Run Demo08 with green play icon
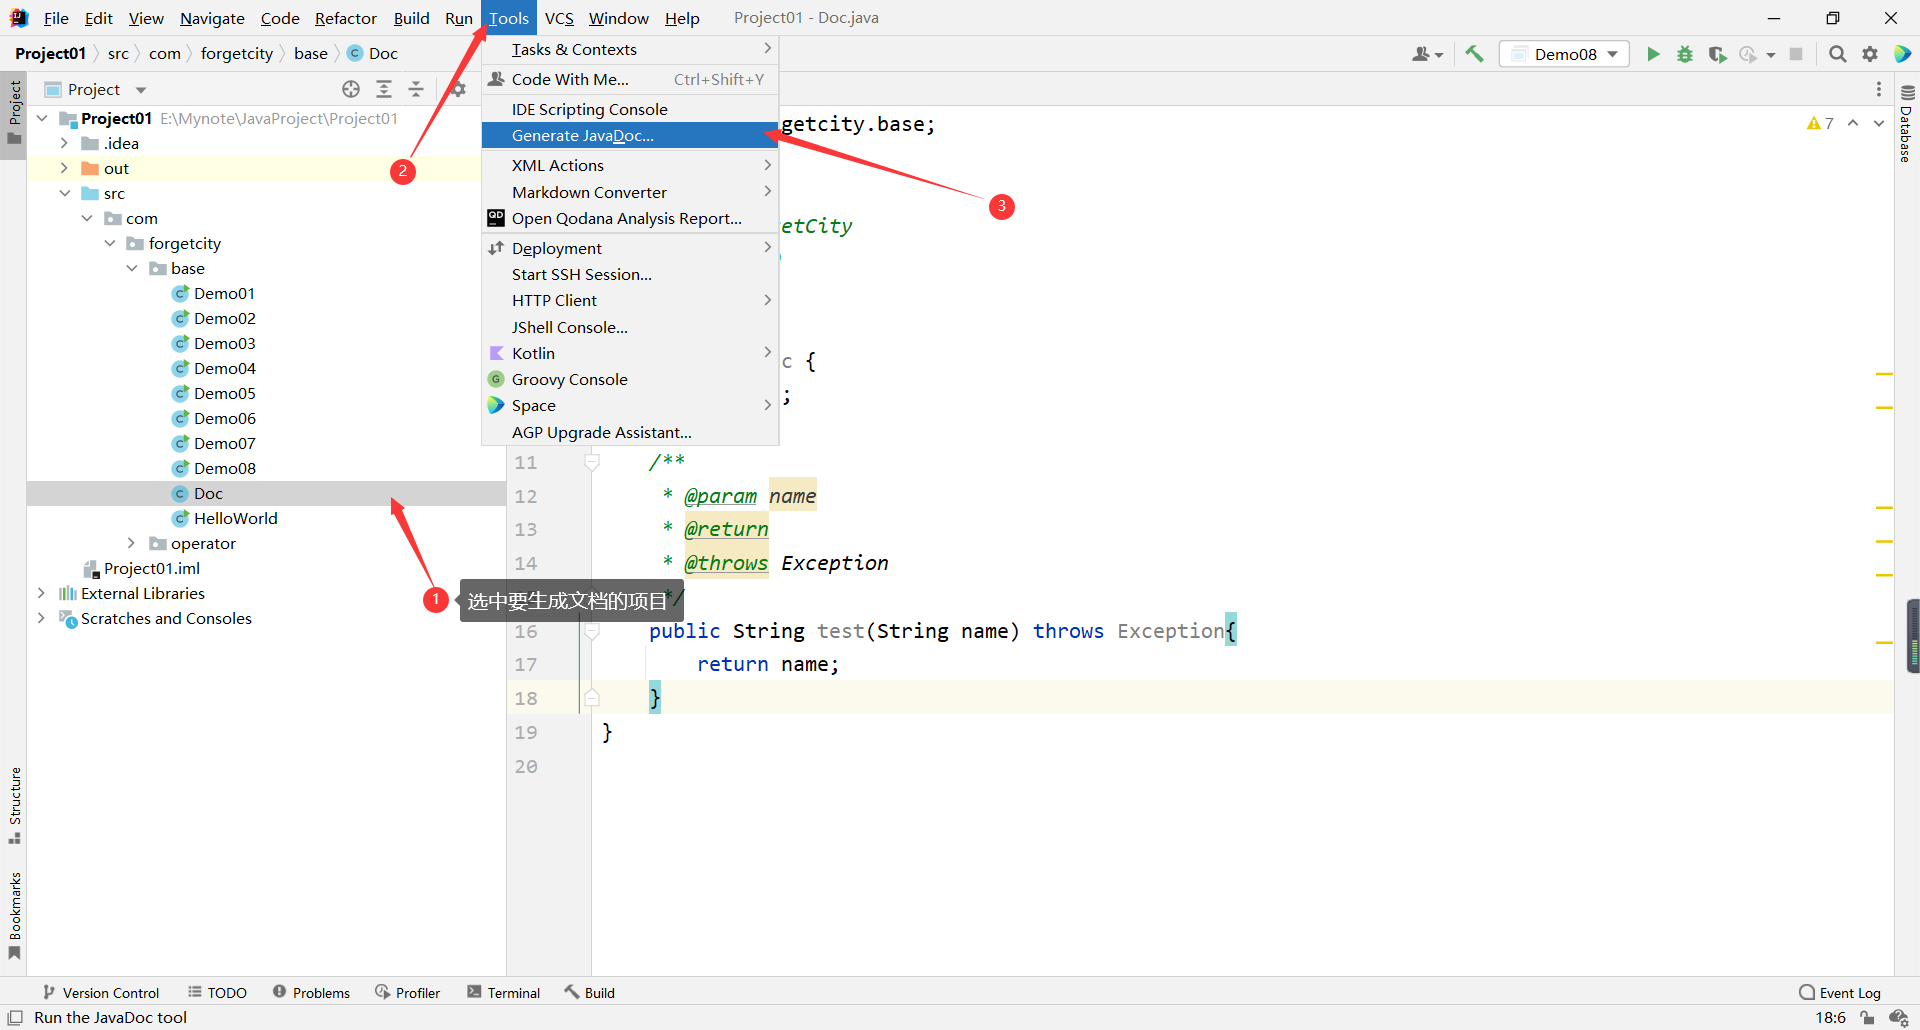Viewport: 1920px width, 1030px height. tap(1653, 54)
